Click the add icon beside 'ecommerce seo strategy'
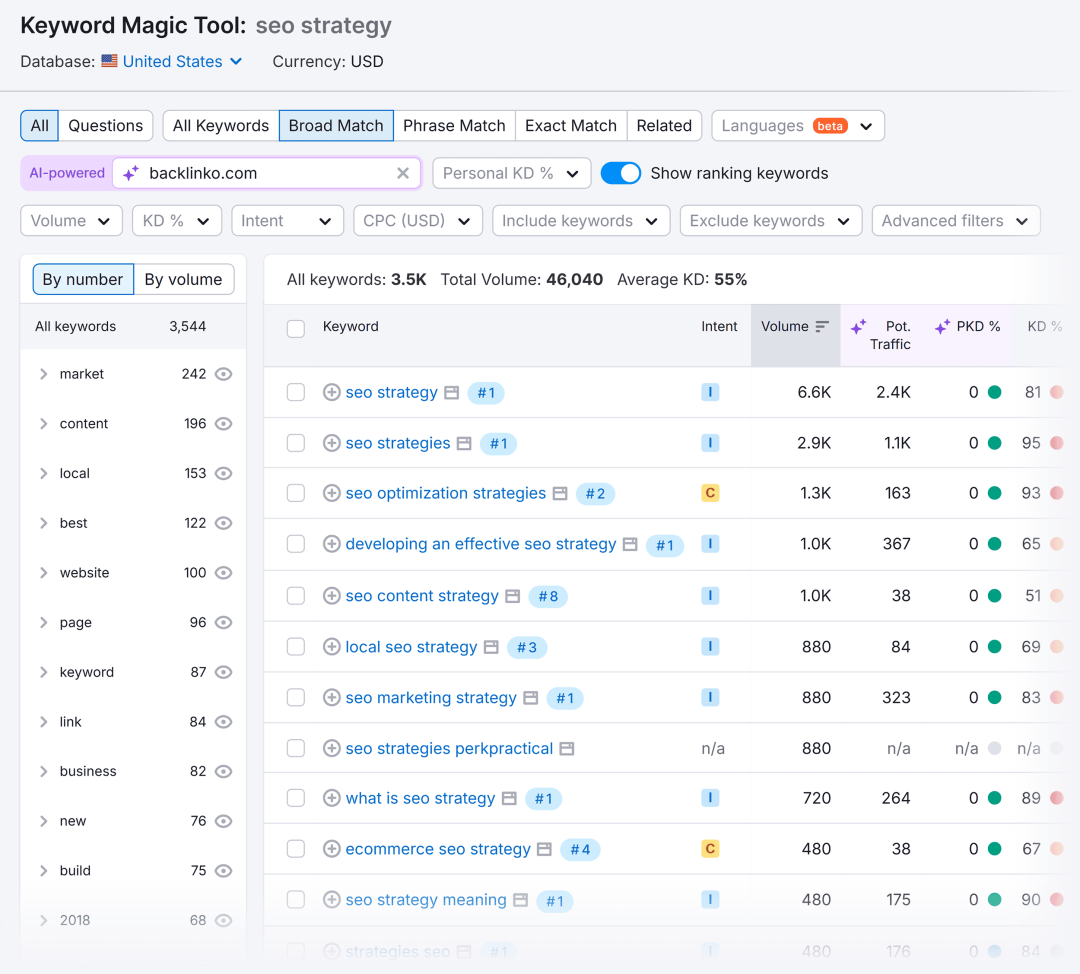This screenshot has width=1080, height=974. tap(332, 849)
